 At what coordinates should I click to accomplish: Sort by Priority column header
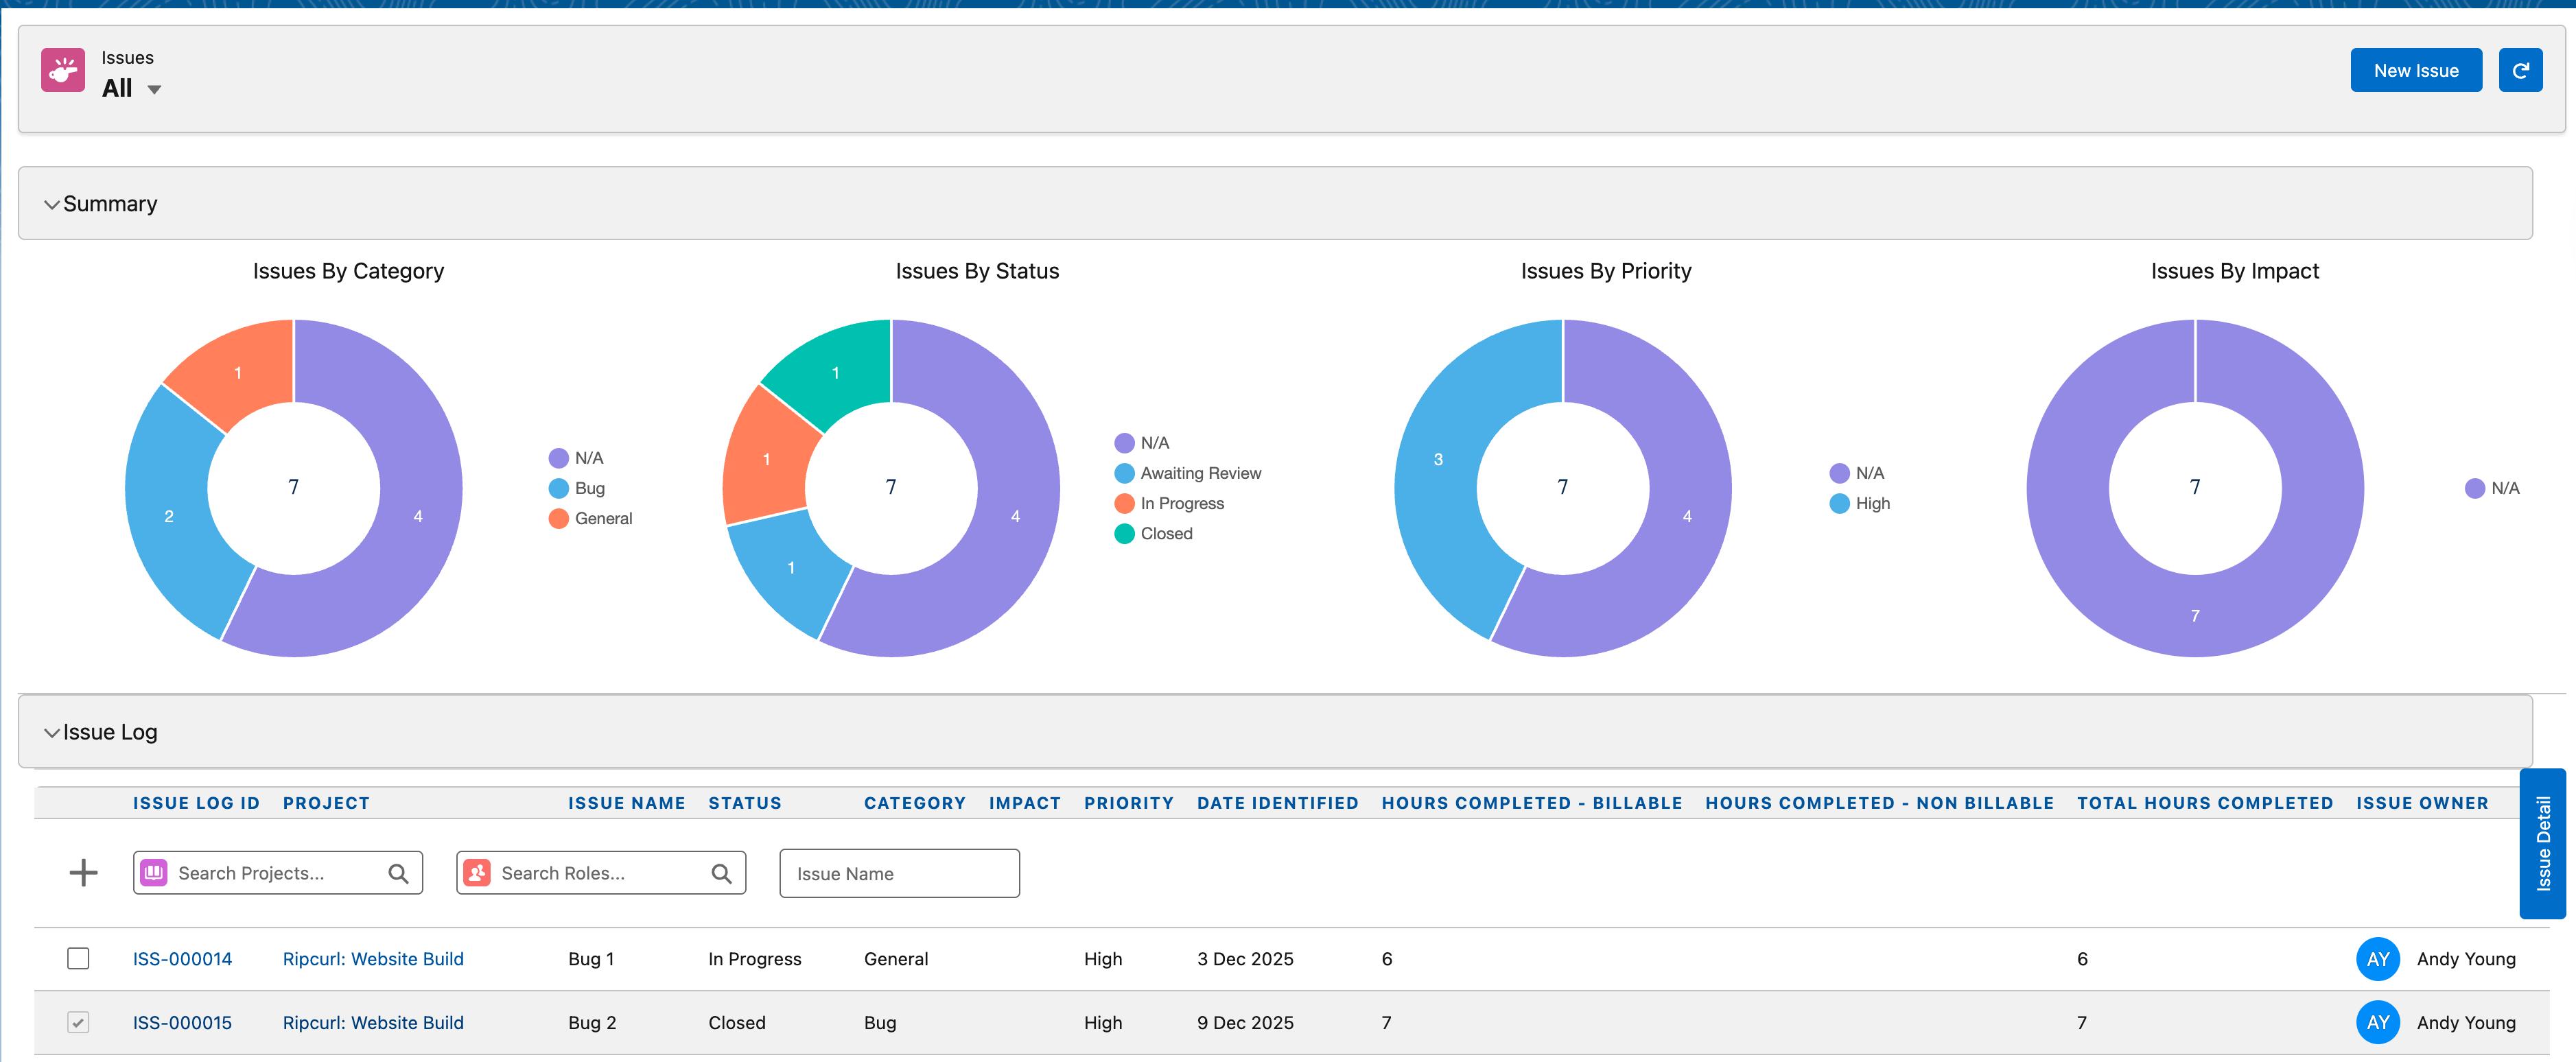(x=1128, y=803)
